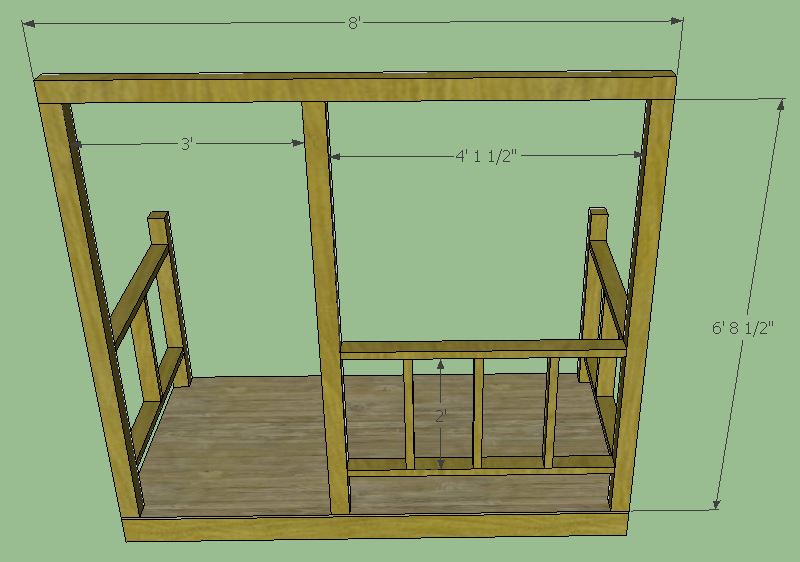Select the 3' opening dimension label
The image size is (800, 562).
coord(187,144)
